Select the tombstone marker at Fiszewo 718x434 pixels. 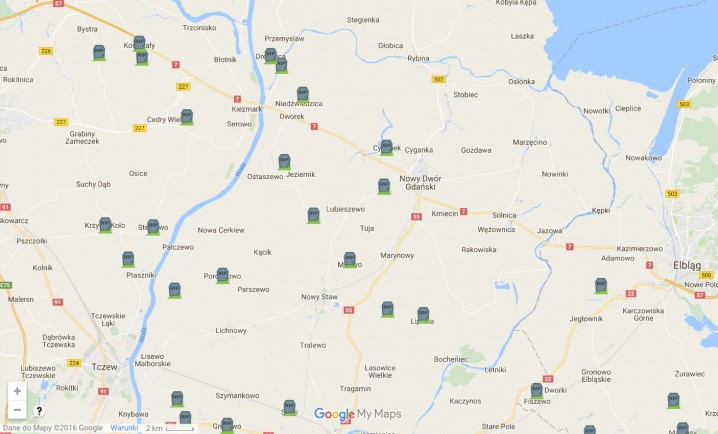537,391
